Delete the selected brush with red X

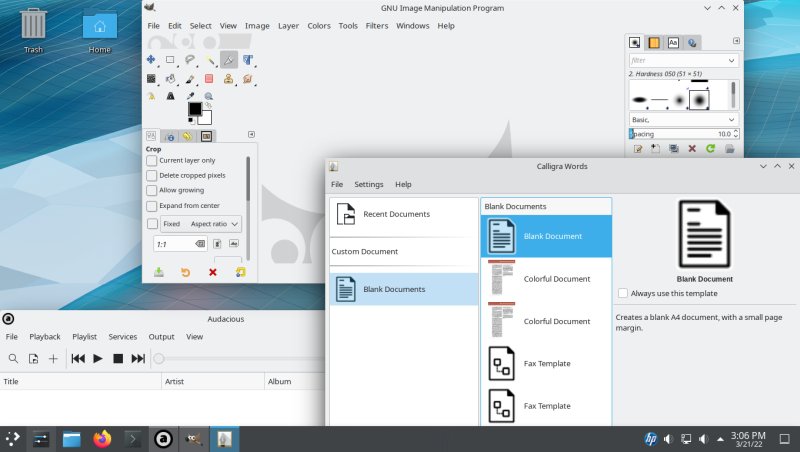691,149
